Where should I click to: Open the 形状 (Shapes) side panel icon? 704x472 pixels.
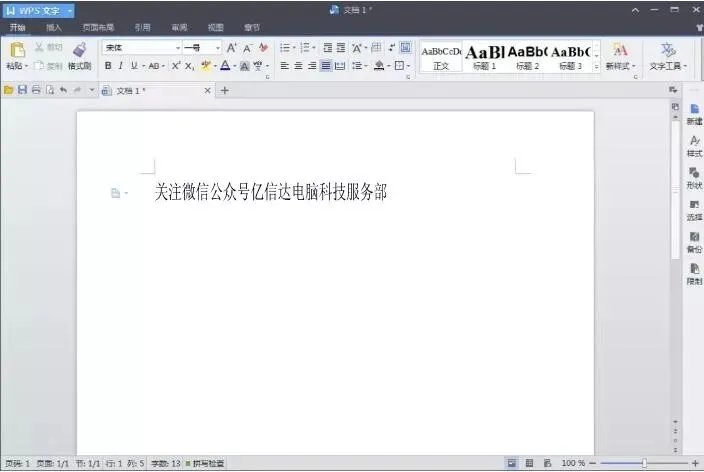point(694,178)
